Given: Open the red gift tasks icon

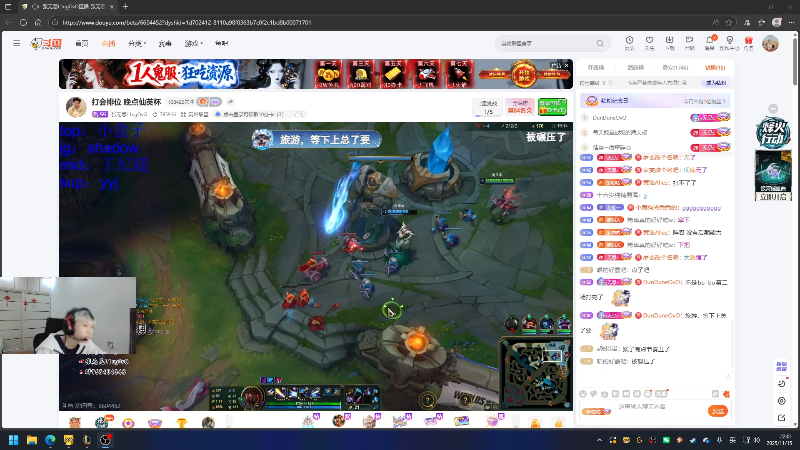Looking at the screenshot, I should click(748, 43).
